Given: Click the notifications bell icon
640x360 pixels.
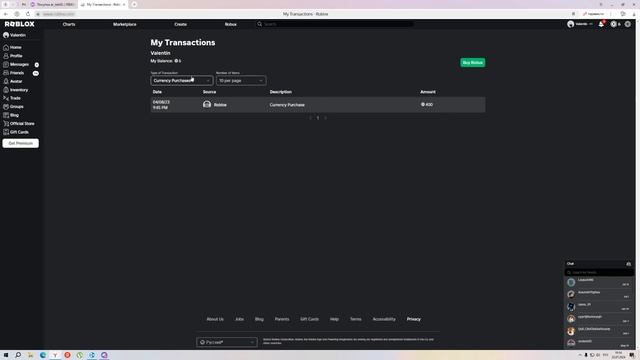Looking at the screenshot, I should (601, 24).
